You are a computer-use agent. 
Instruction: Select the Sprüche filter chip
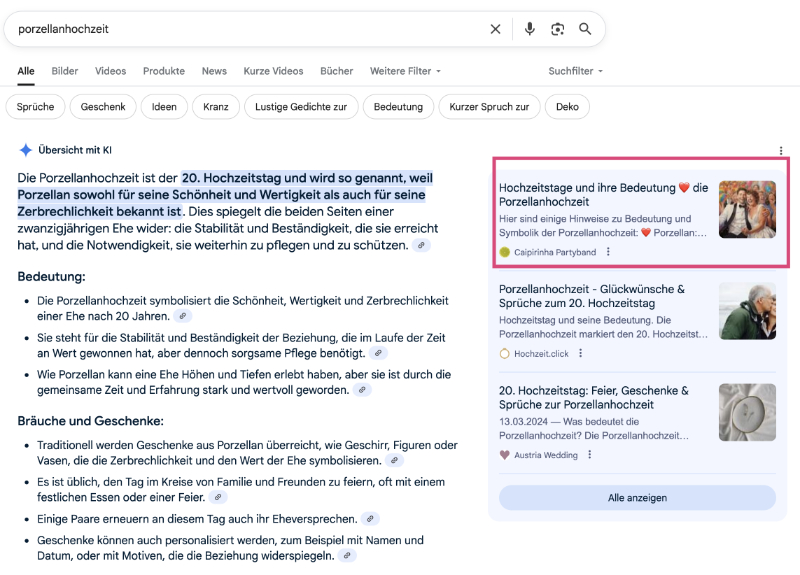pos(35,107)
